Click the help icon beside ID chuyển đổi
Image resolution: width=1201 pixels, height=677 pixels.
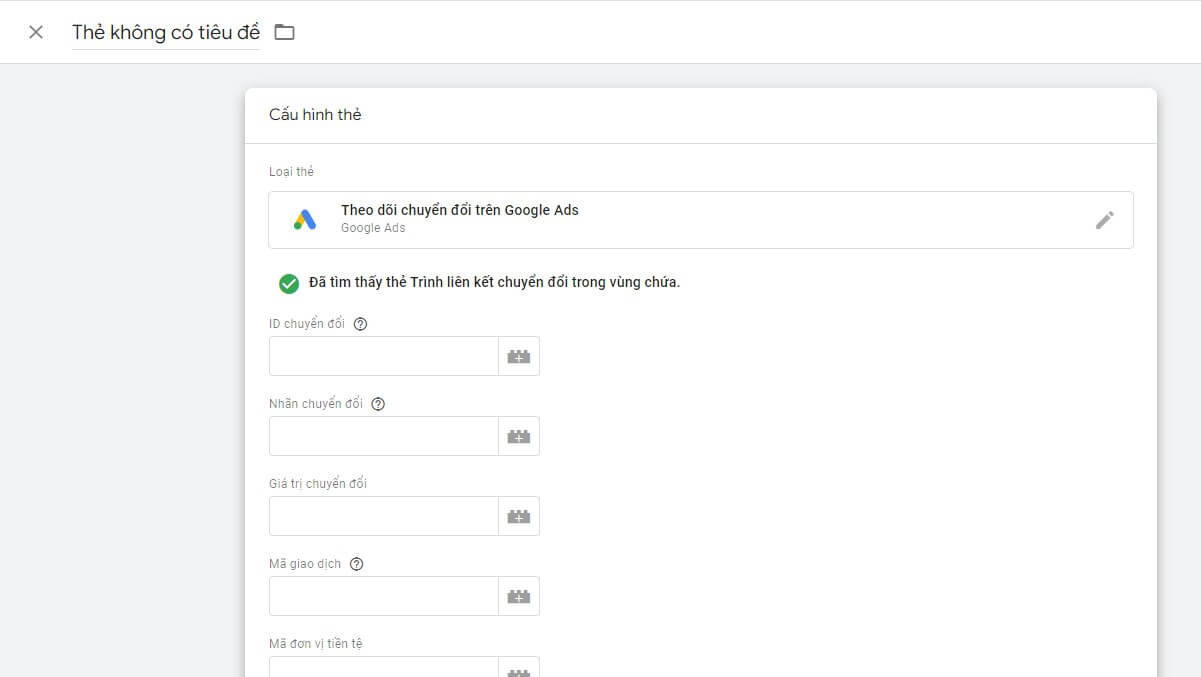[360, 323]
